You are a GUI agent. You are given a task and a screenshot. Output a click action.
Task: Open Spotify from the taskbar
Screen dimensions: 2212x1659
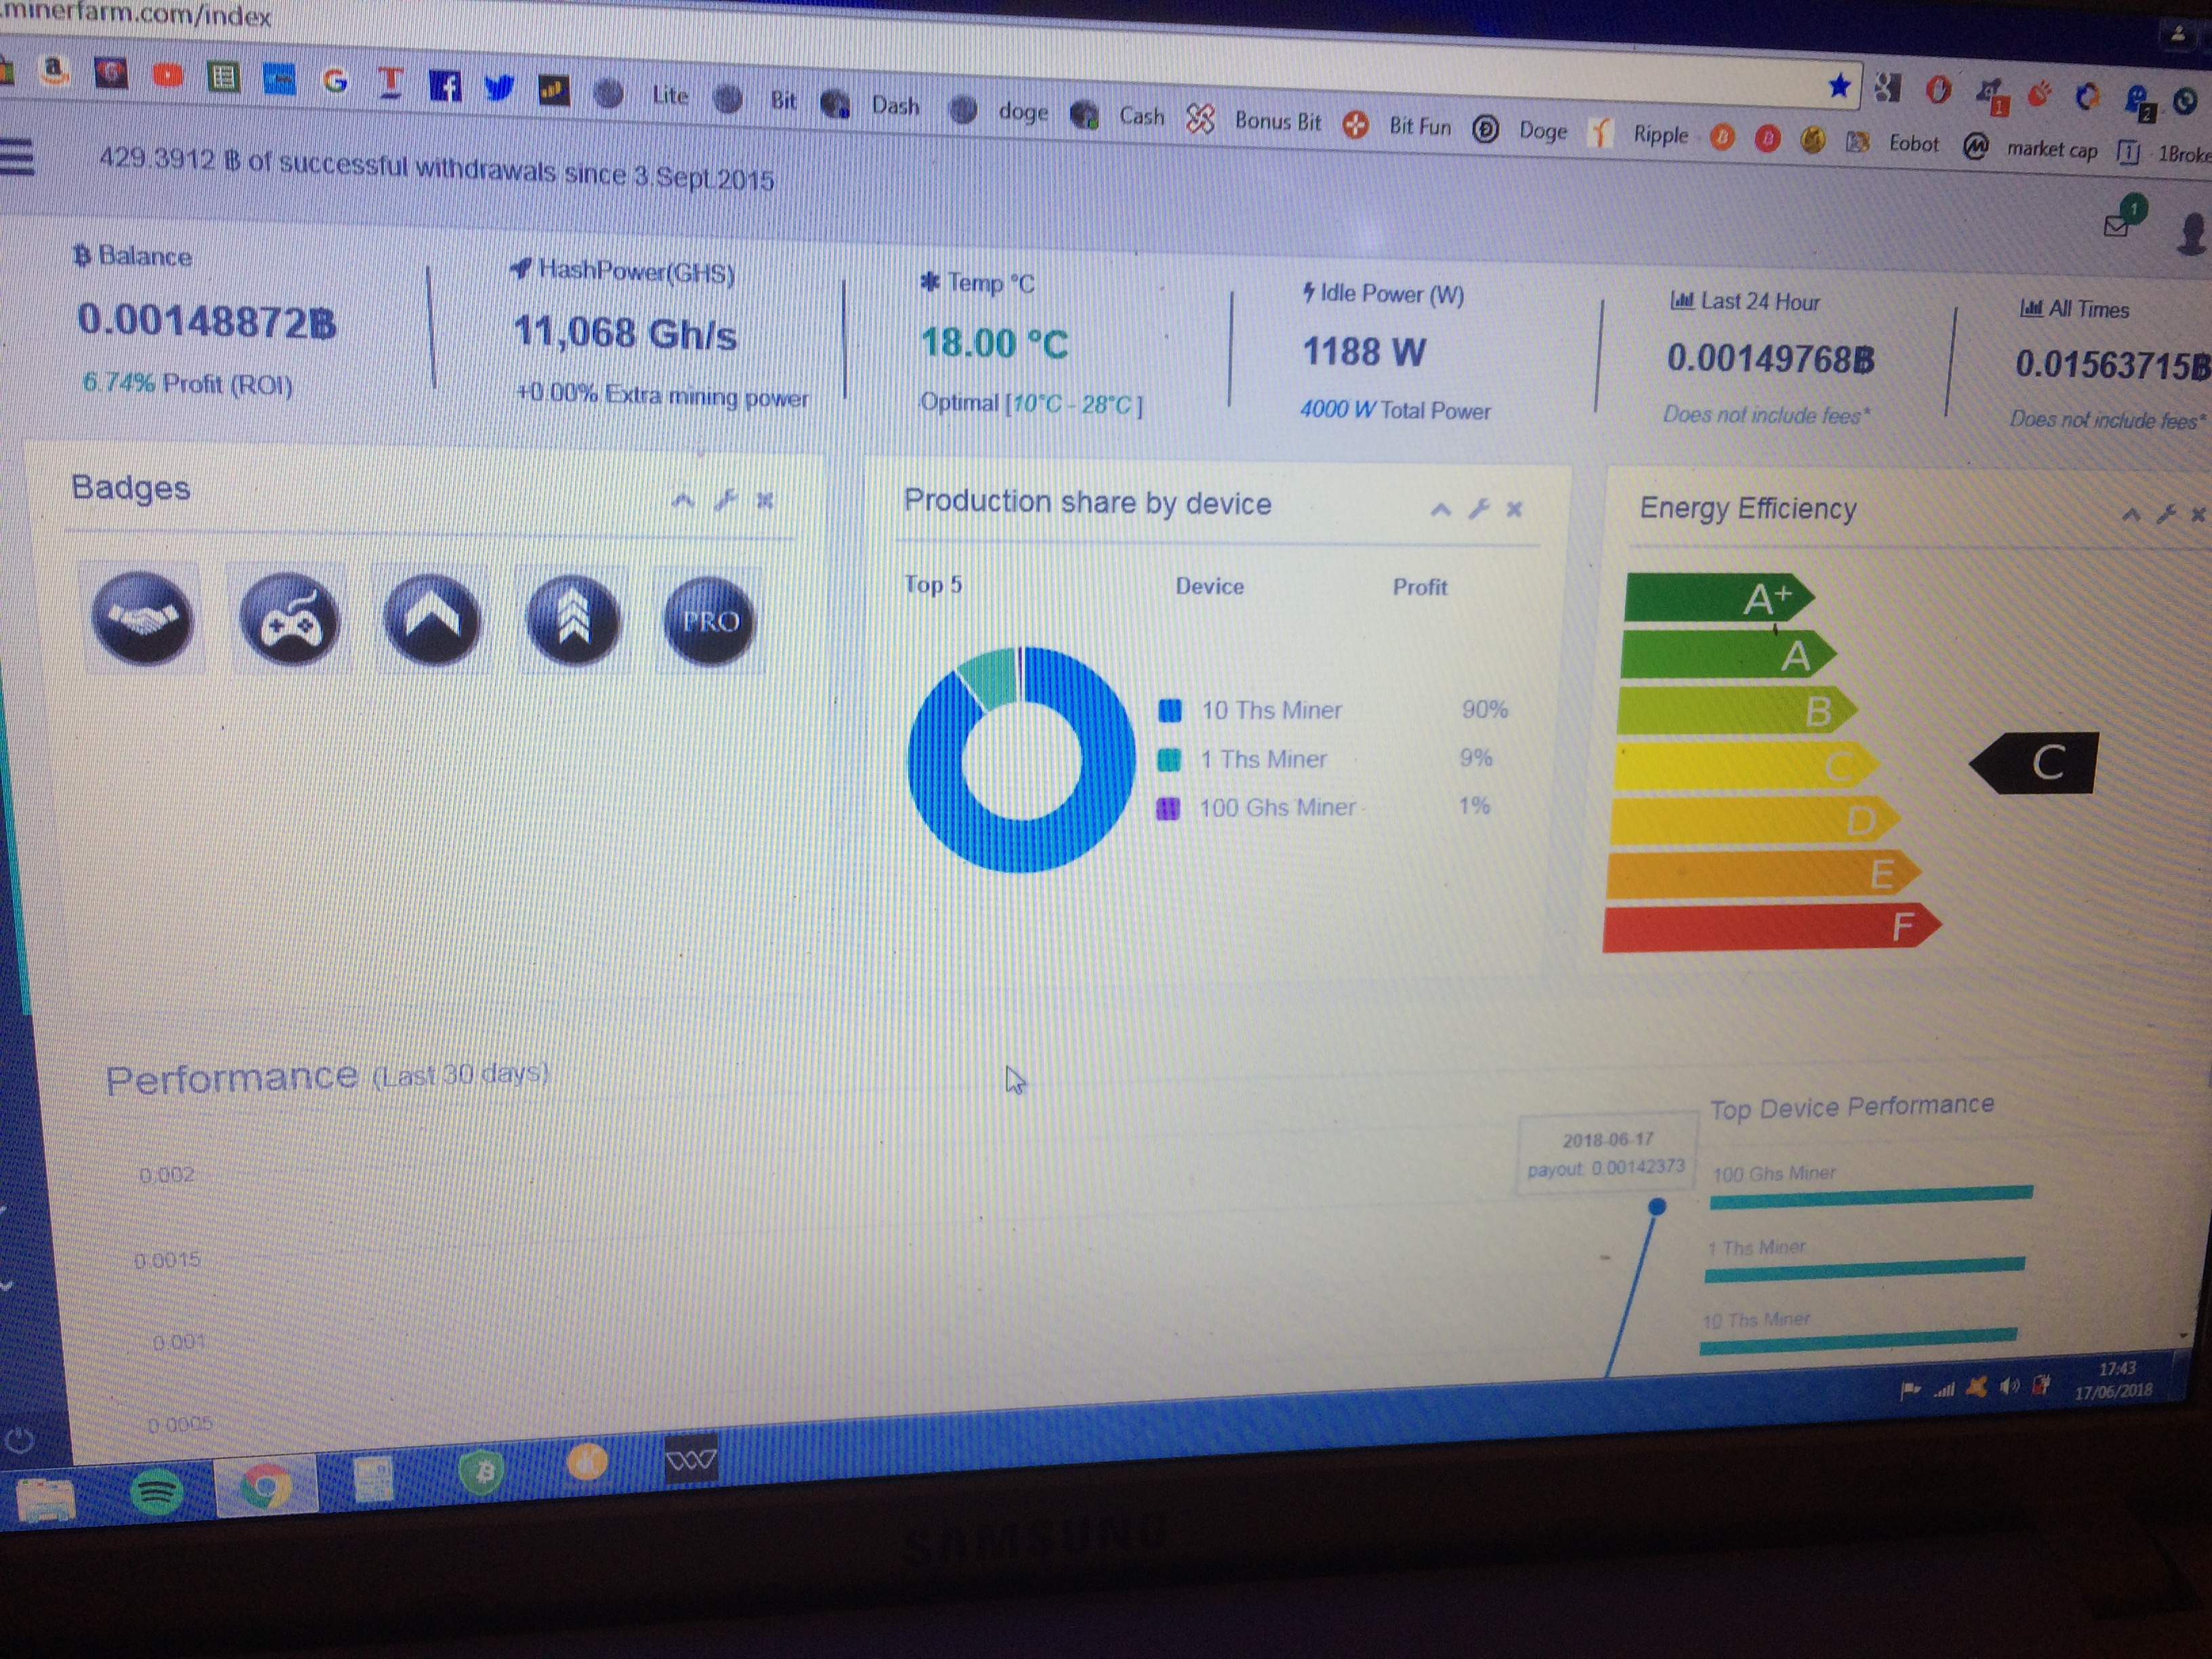pyautogui.click(x=157, y=1492)
